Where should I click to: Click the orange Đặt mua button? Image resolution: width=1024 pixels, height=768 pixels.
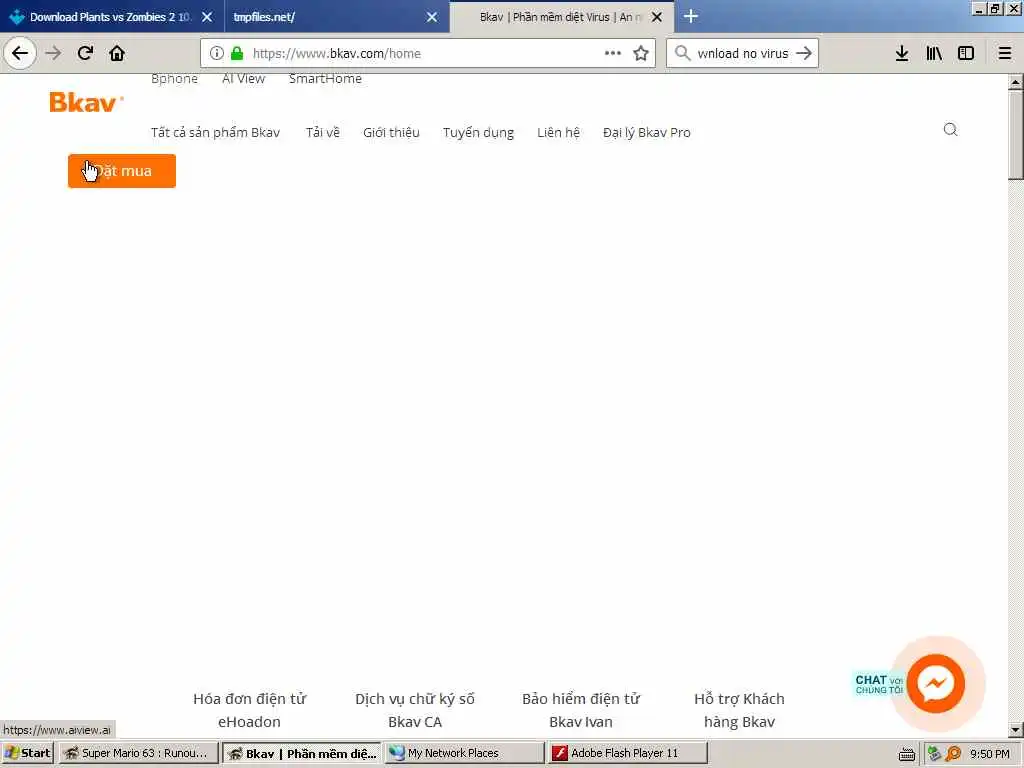[122, 171]
